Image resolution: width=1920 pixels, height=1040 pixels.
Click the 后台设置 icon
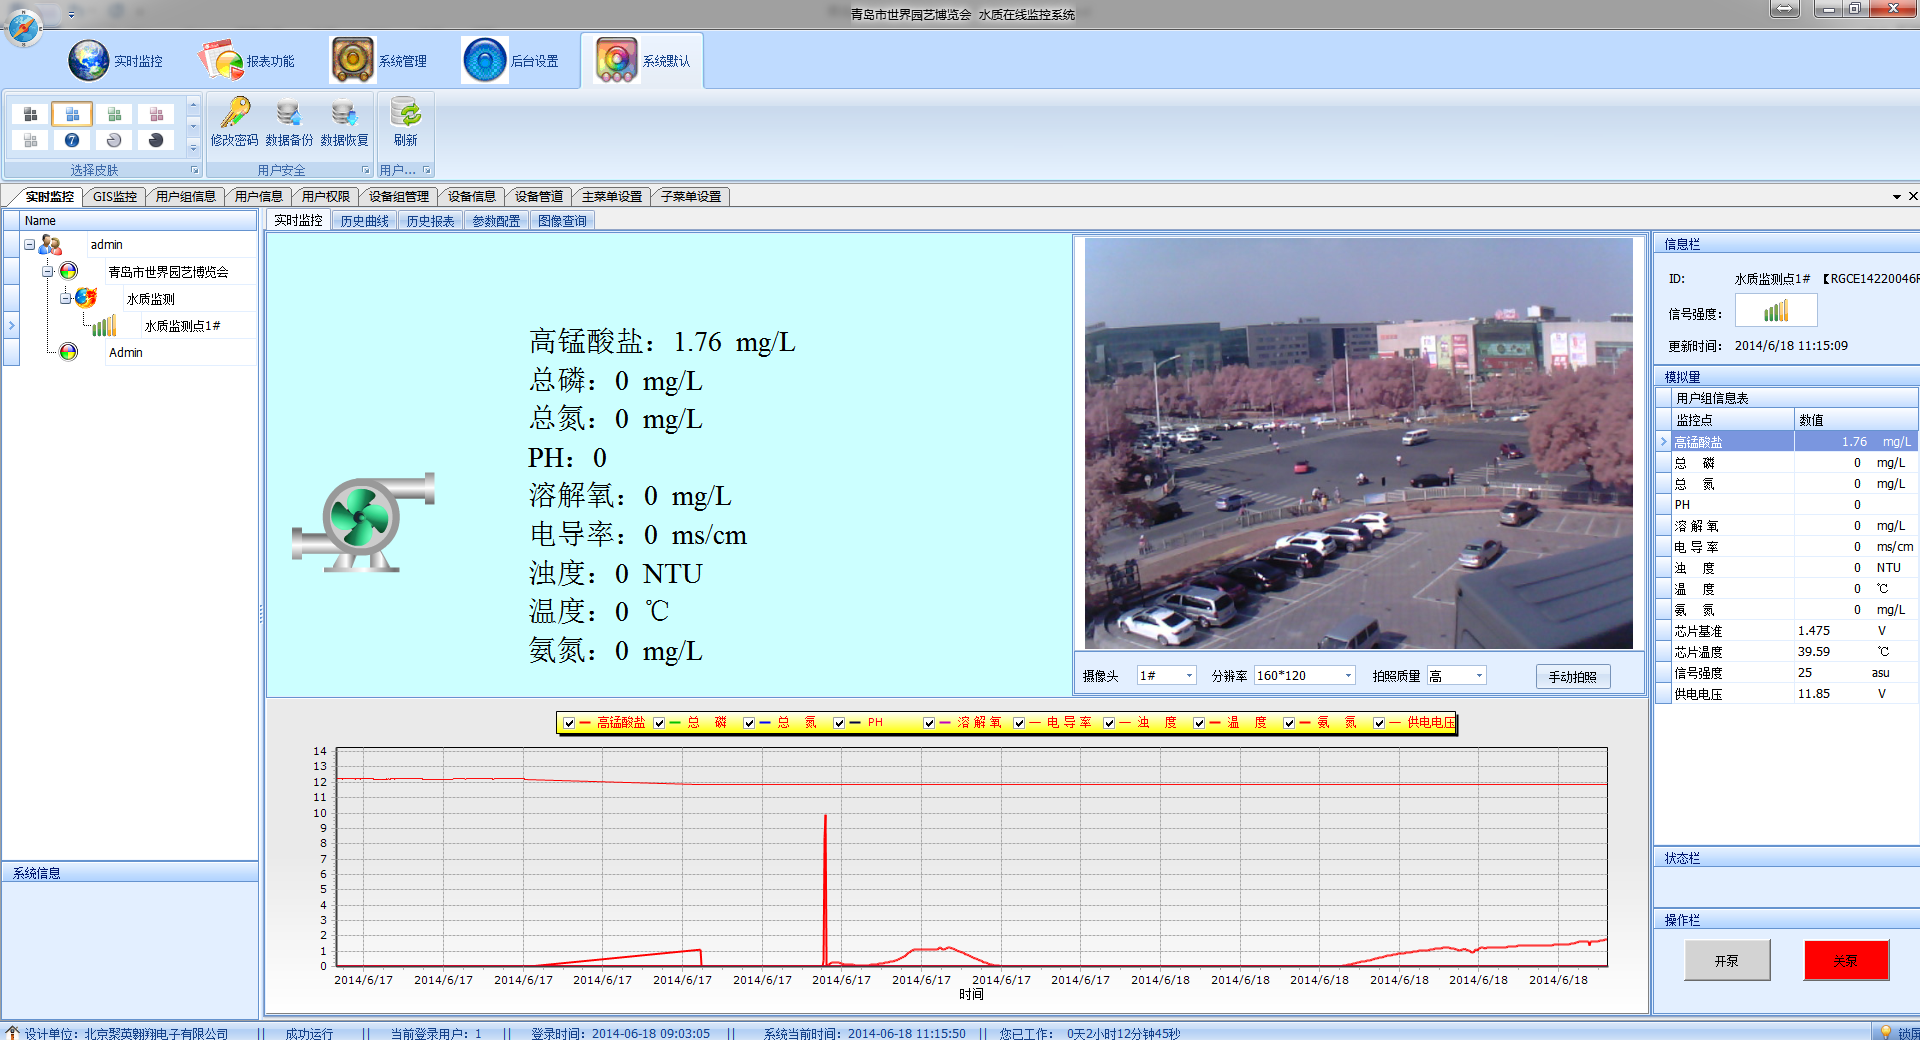coord(485,61)
